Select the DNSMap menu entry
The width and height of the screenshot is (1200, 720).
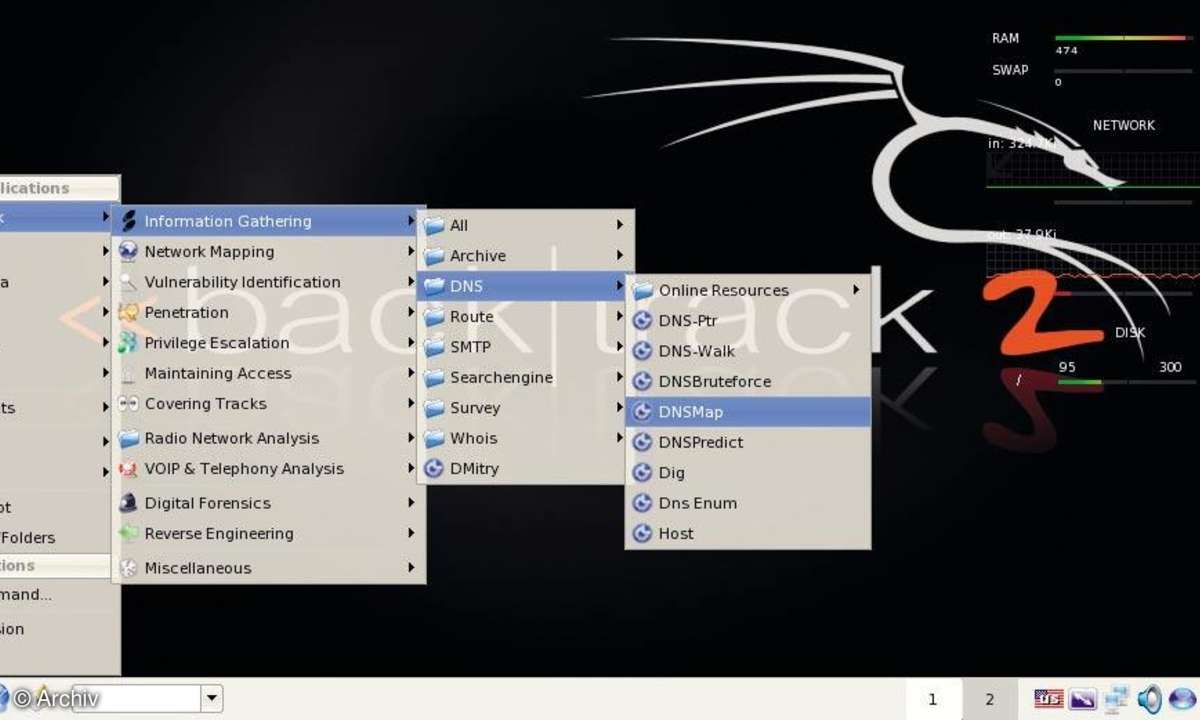coord(748,412)
